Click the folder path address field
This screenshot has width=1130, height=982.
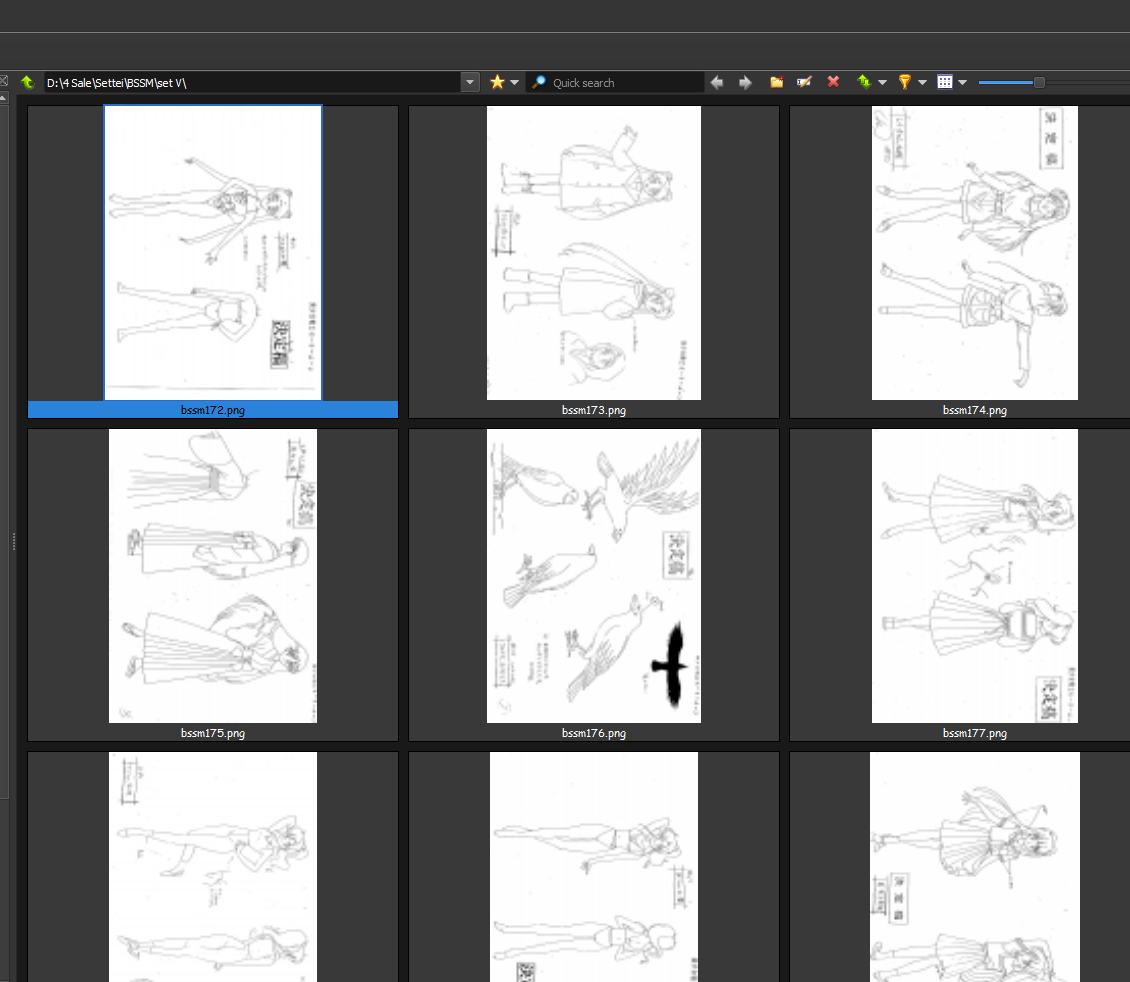[250, 83]
